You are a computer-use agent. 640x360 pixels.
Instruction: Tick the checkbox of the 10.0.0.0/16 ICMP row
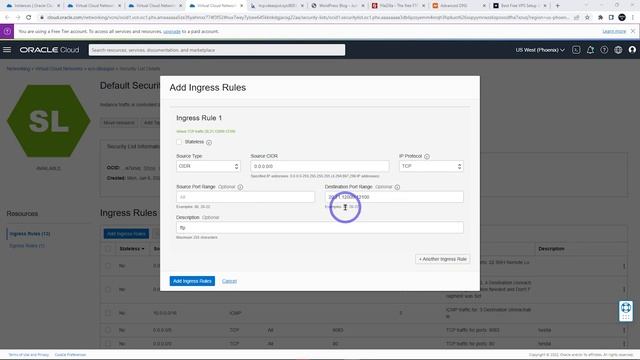click(108, 313)
